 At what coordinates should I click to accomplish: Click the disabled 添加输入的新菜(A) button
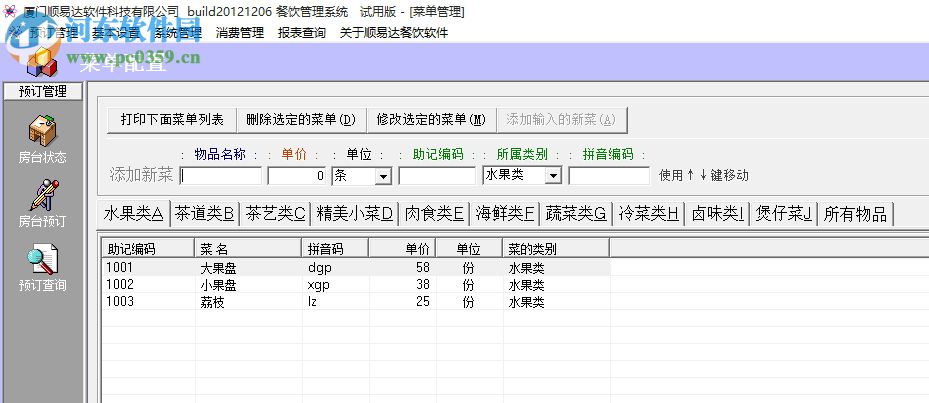561,120
